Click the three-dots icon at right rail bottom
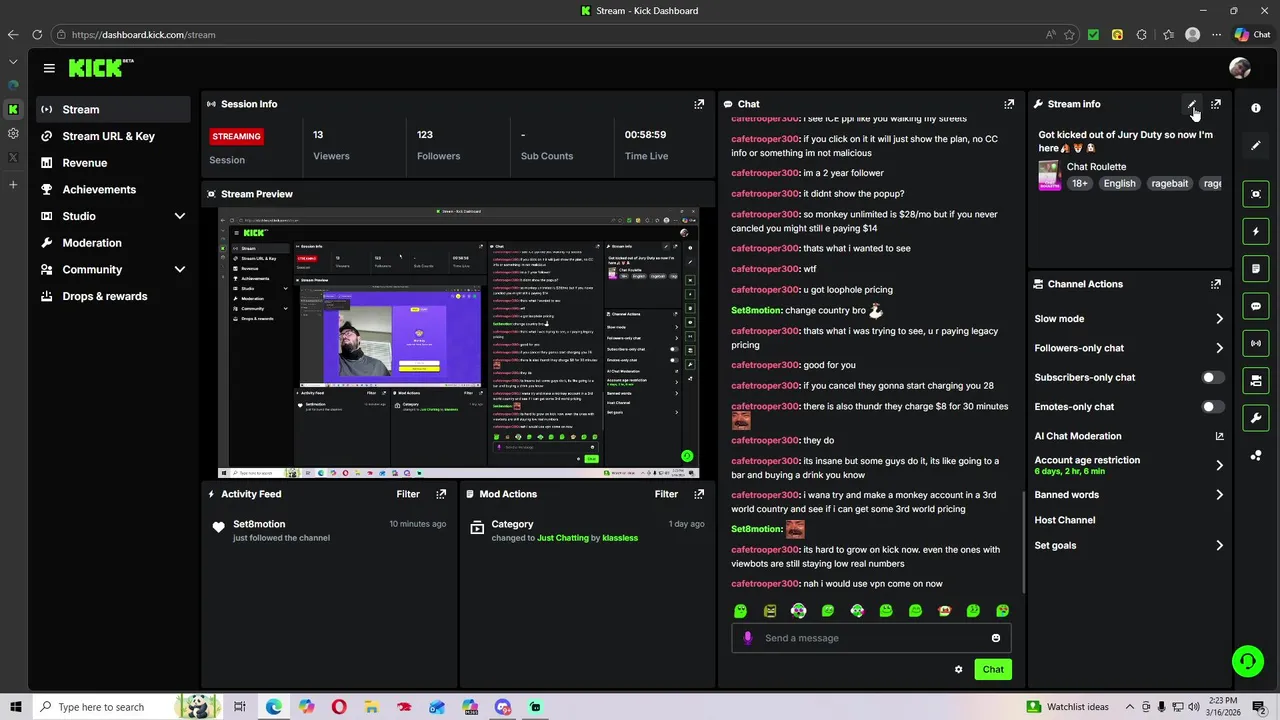This screenshot has height=720, width=1280. (x=1256, y=456)
